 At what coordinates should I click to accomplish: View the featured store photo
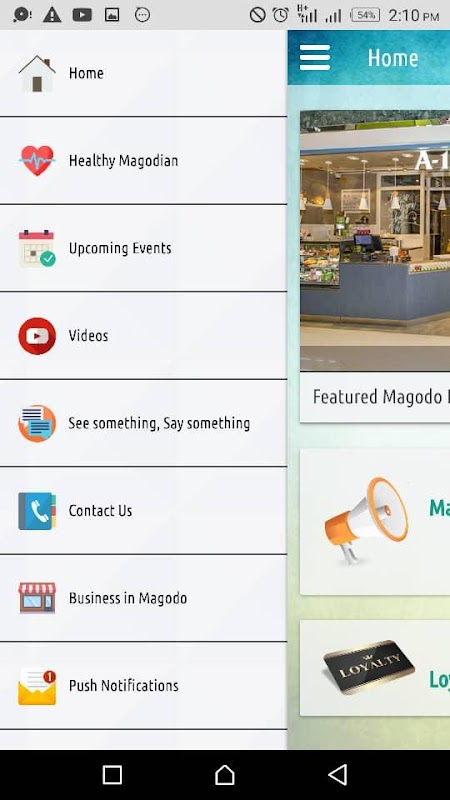(x=375, y=240)
